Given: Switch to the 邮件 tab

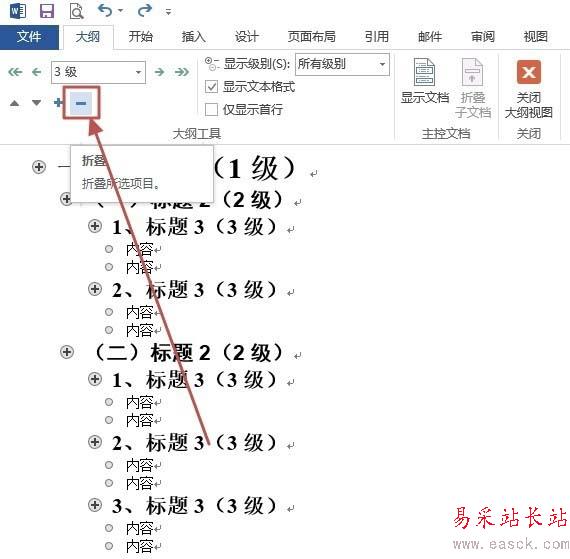Looking at the screenshot, I should [x=430, y=37].
